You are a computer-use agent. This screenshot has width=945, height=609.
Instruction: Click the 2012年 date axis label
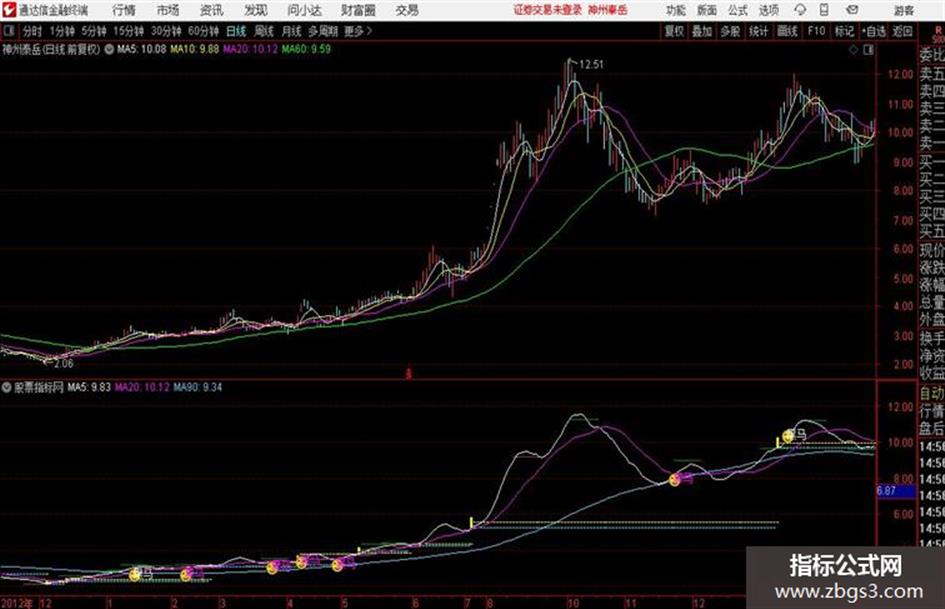point(17,603)
